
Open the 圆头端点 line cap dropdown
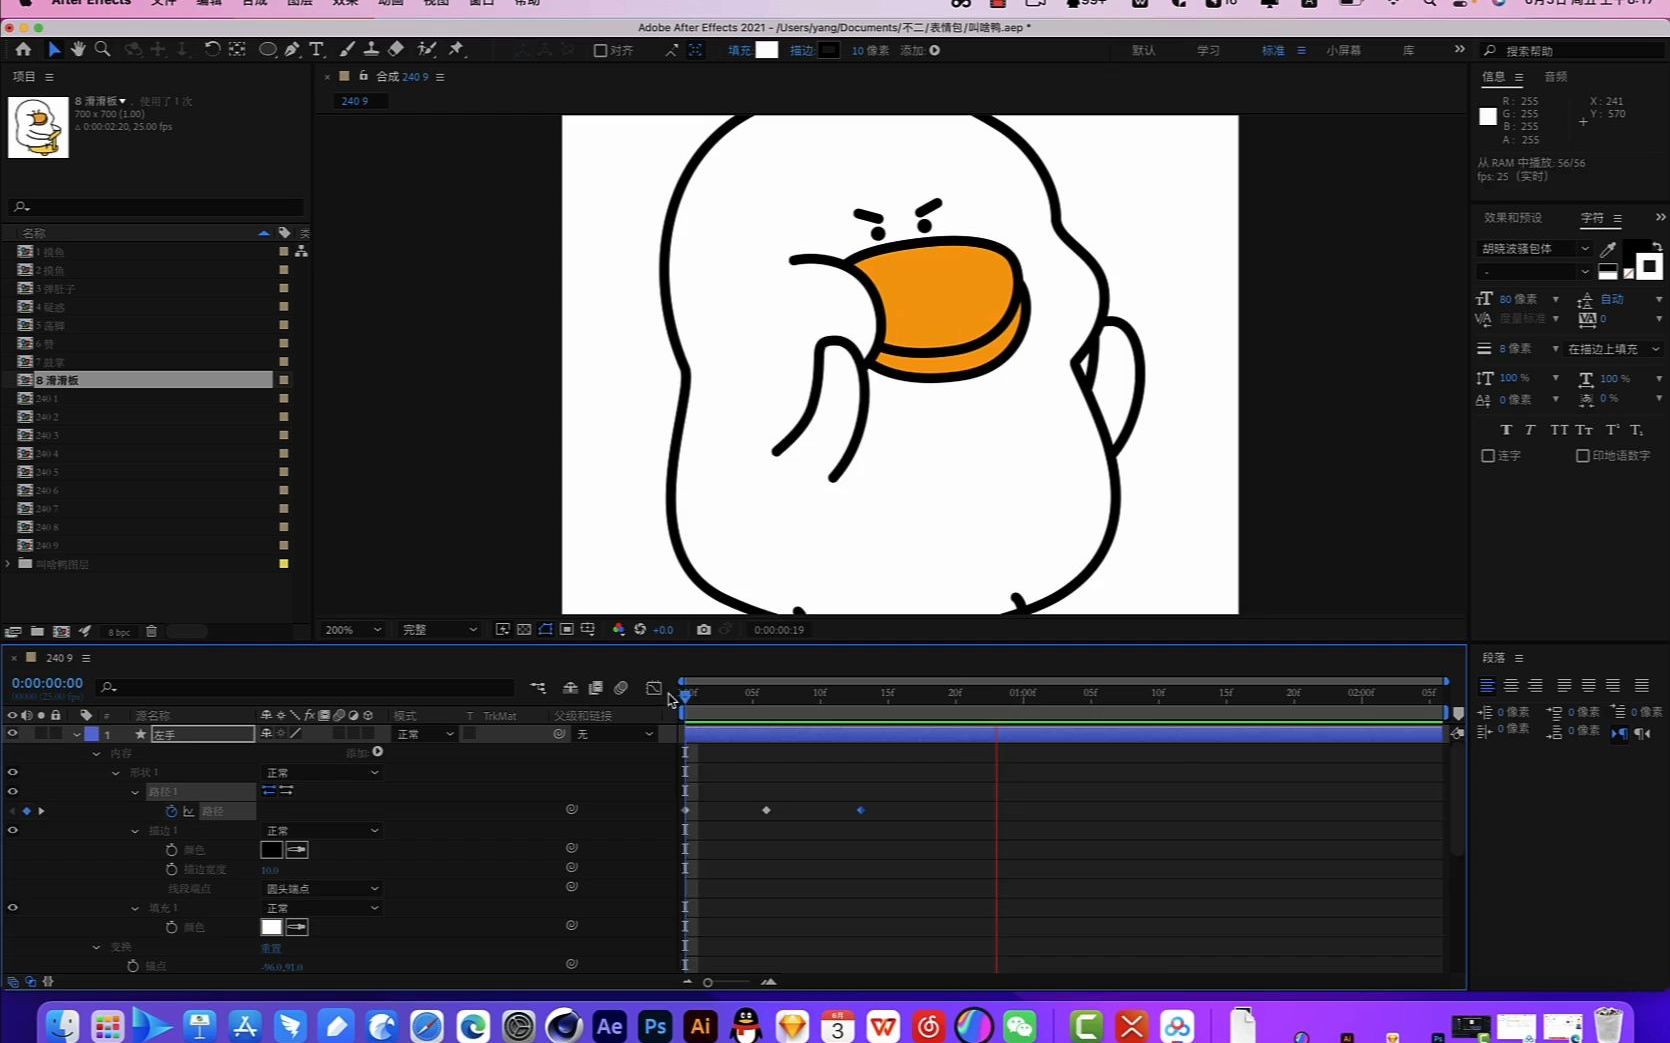coord(322,888)
